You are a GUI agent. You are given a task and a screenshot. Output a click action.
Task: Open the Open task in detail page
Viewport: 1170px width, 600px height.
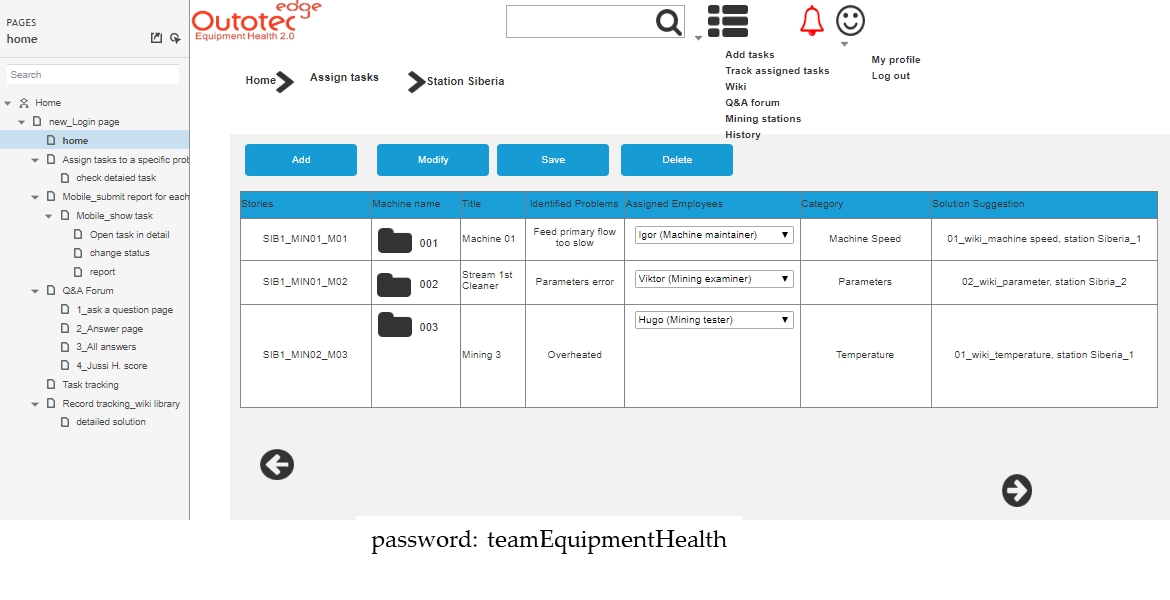pyautogui.click(x=129, y=235)
